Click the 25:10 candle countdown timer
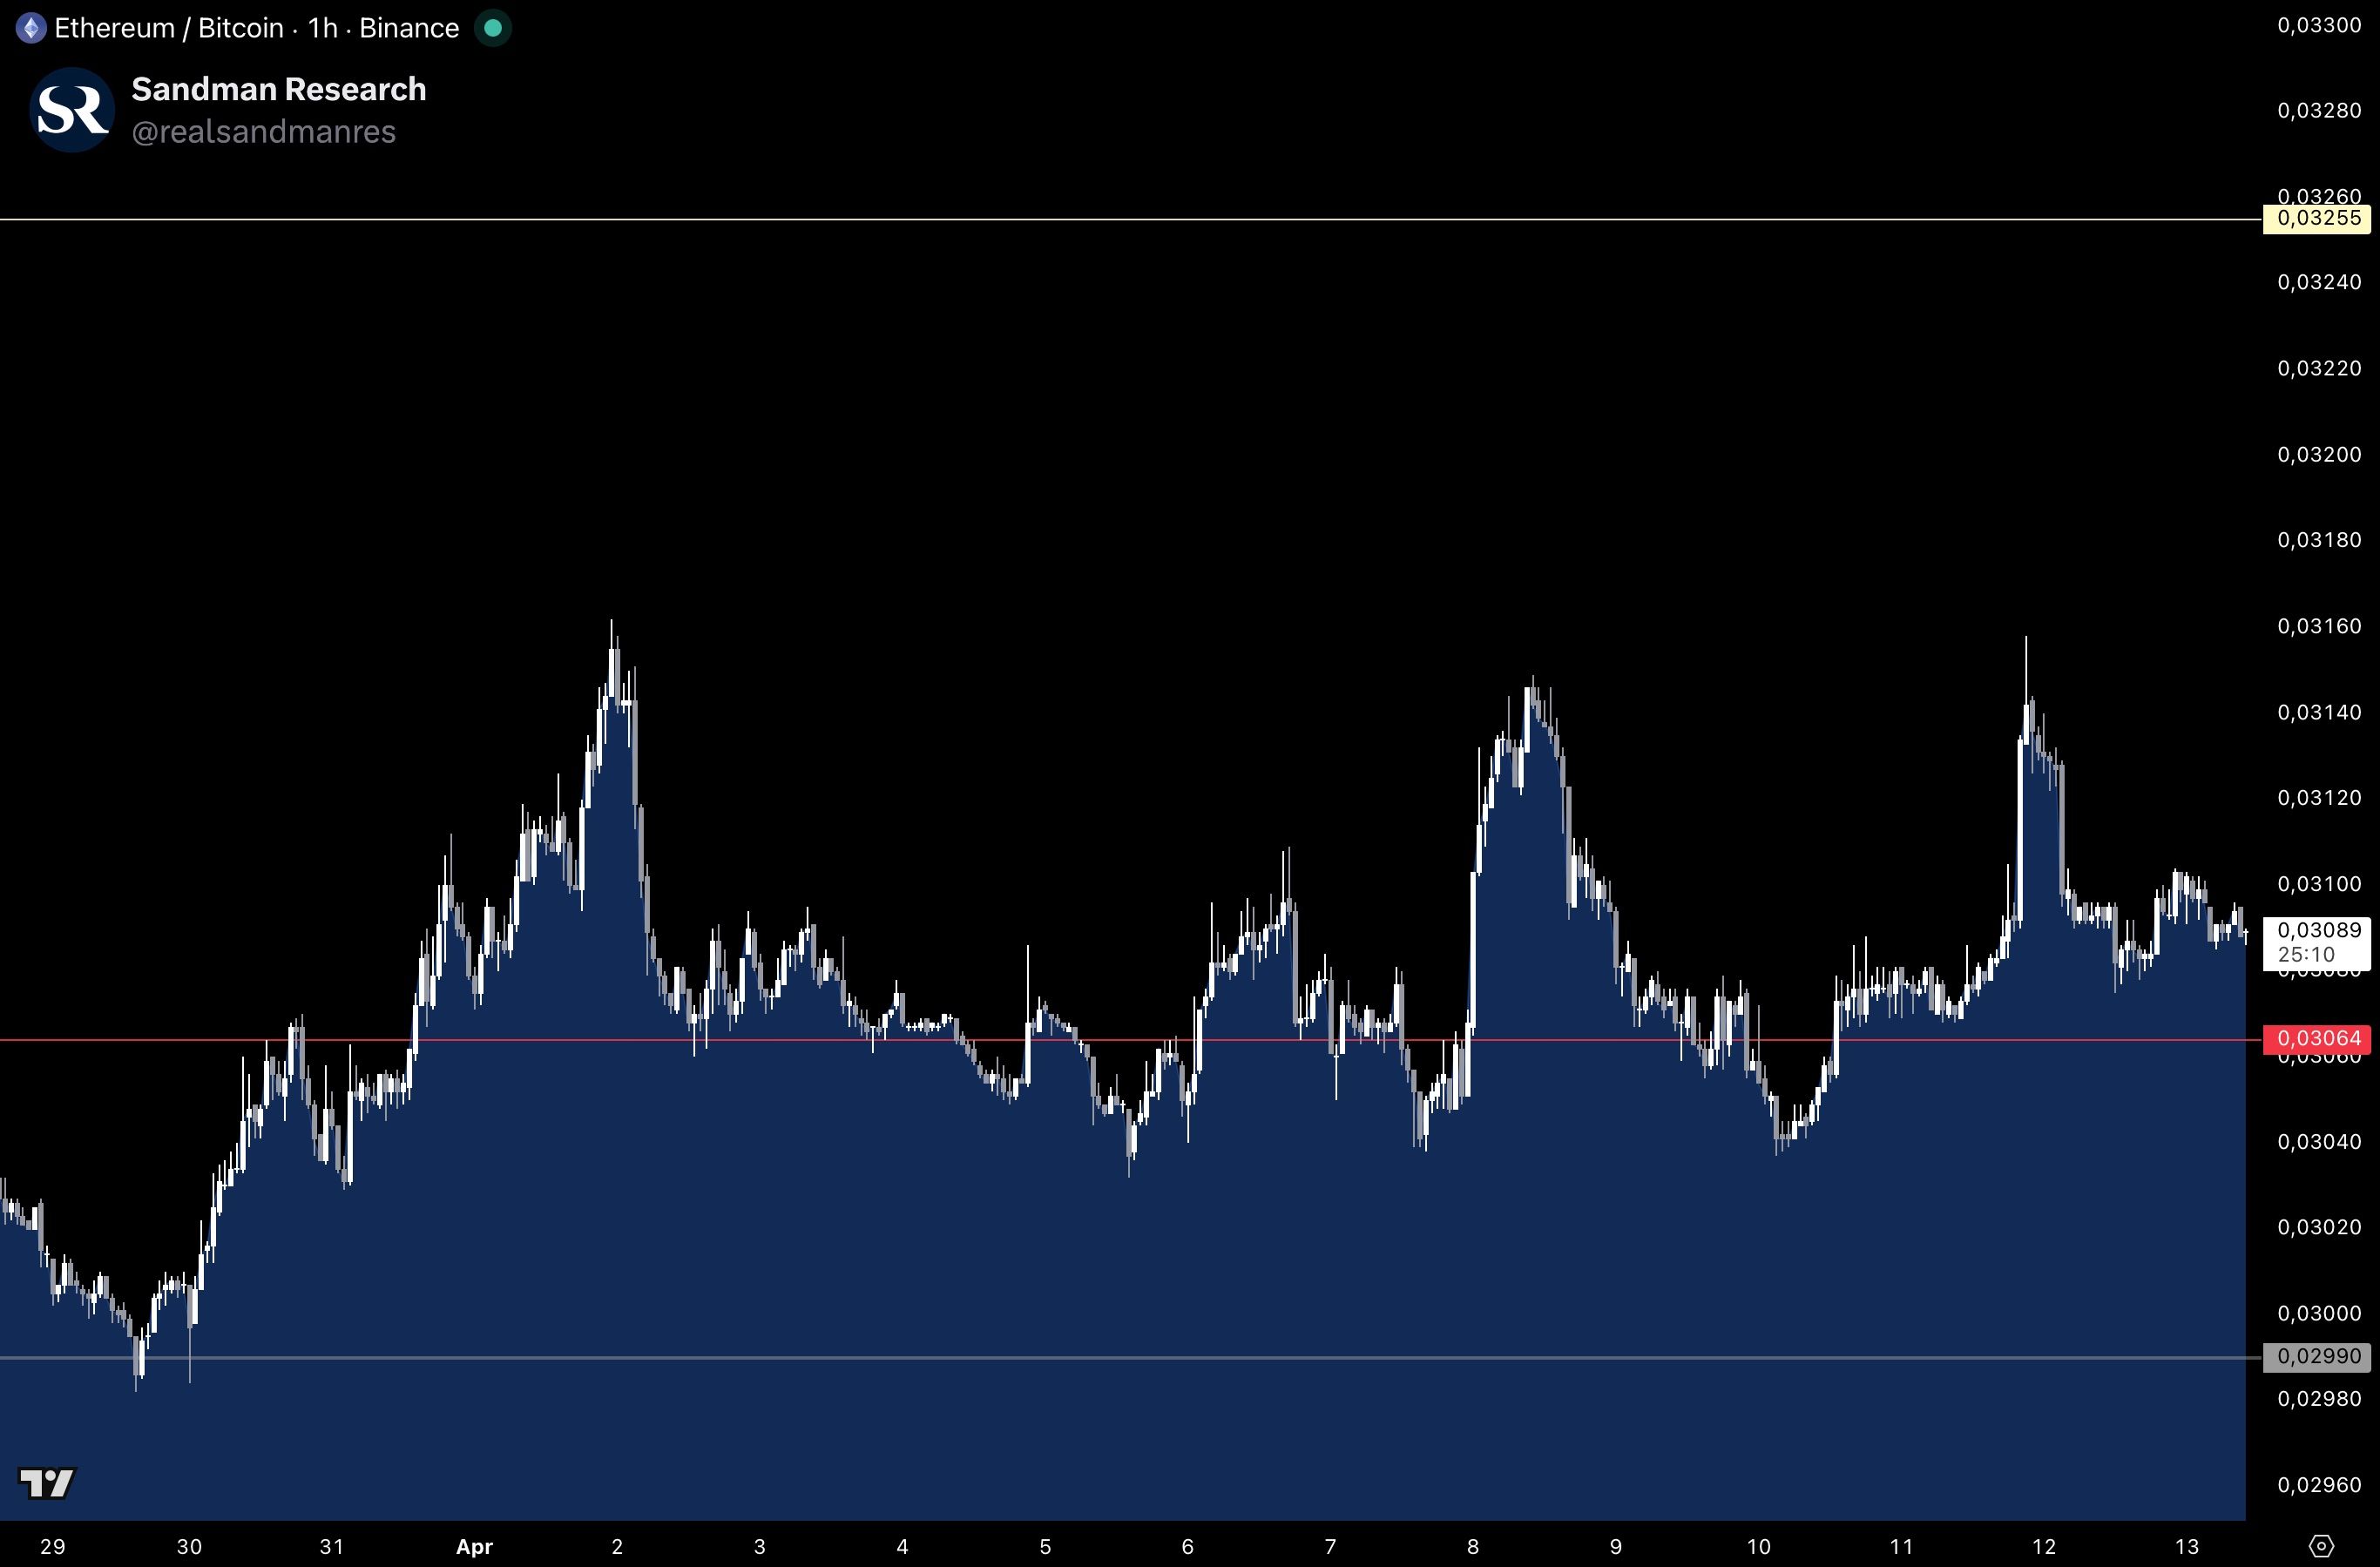Viewport: 2380px width, 1567px height. pyautogui.click(x=2306, y=954)
